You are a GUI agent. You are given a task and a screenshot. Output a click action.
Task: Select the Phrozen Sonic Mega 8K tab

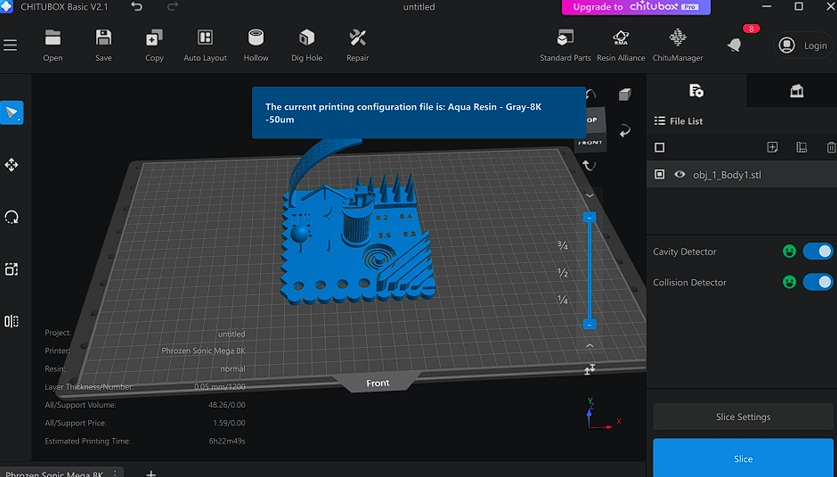(x=54, y=473)
